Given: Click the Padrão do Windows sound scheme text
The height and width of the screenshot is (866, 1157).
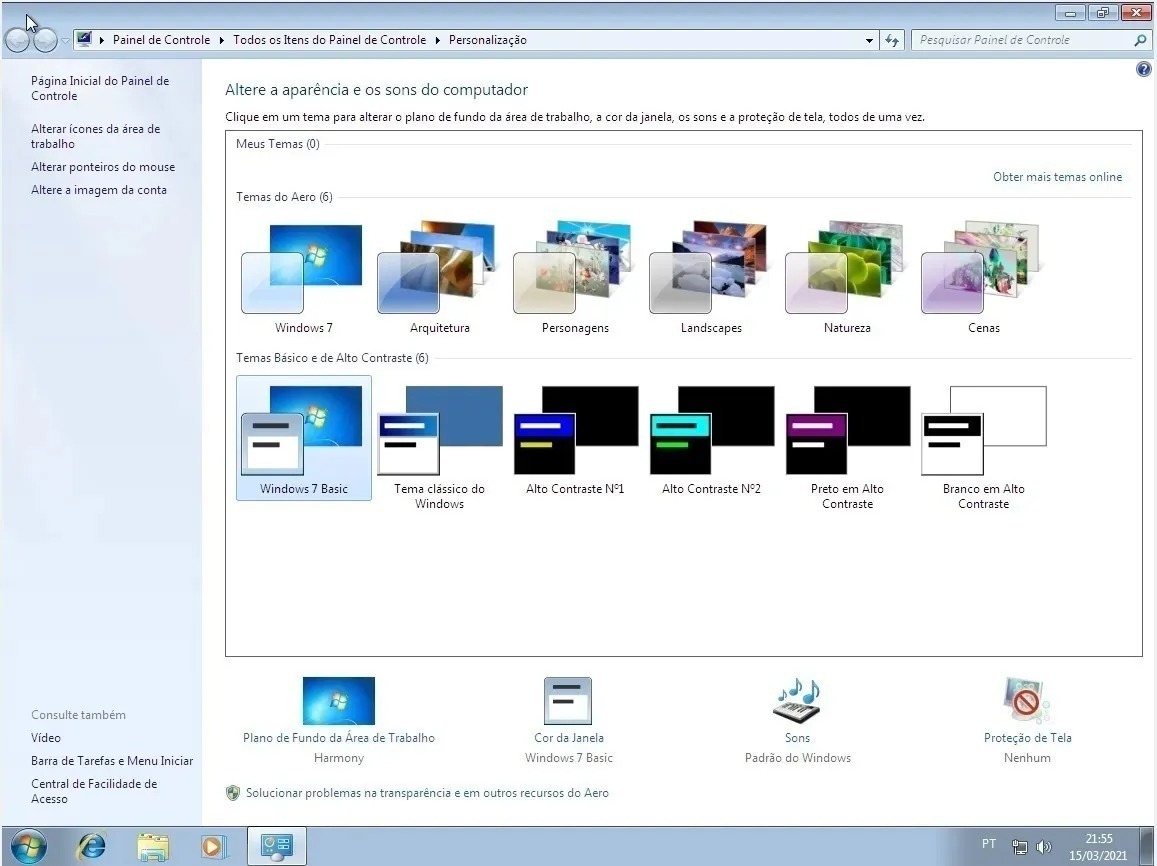Looking at the screenshot, I should (798, 758).
